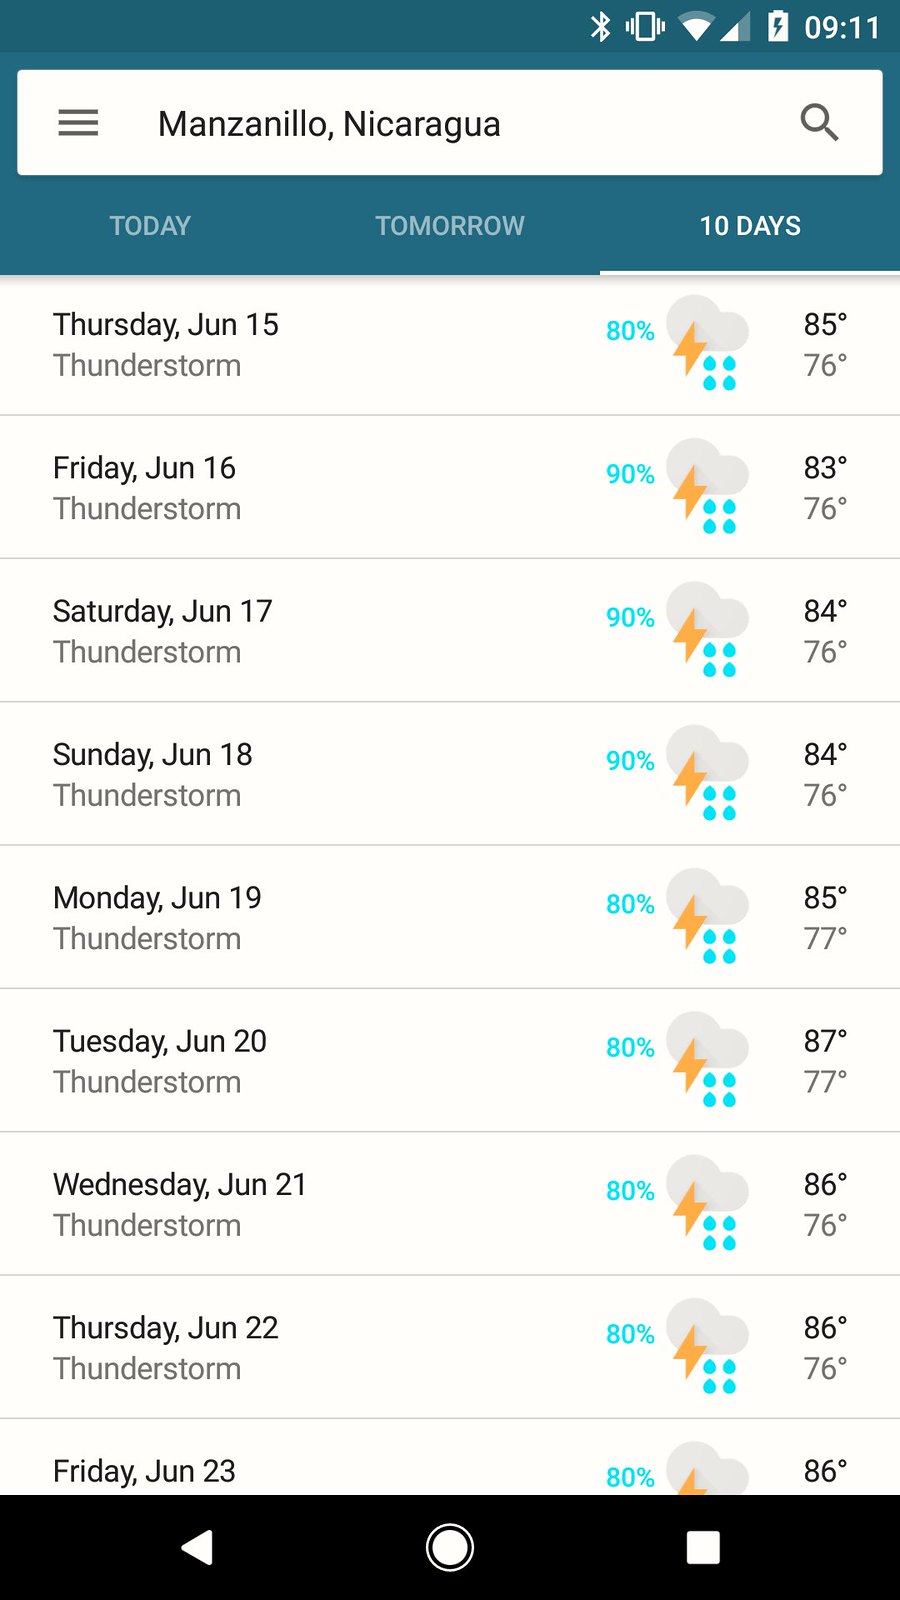Select Monday, Jun 19 forecast entry
Viewport: 900px width, 1600px height.
(300, 918)
